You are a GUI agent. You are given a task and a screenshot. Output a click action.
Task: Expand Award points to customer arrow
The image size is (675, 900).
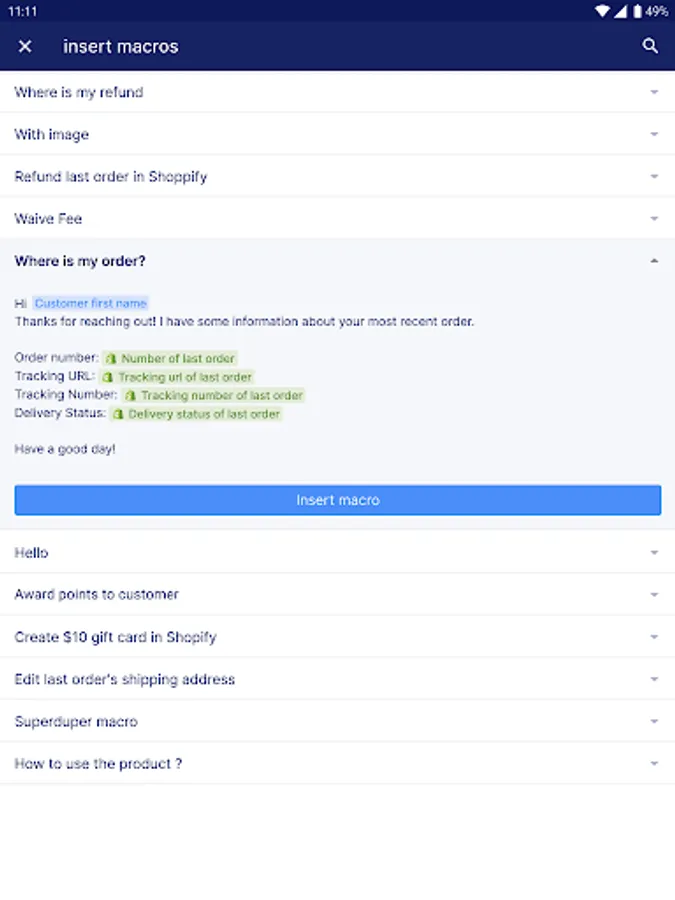[x=654, y=595]
